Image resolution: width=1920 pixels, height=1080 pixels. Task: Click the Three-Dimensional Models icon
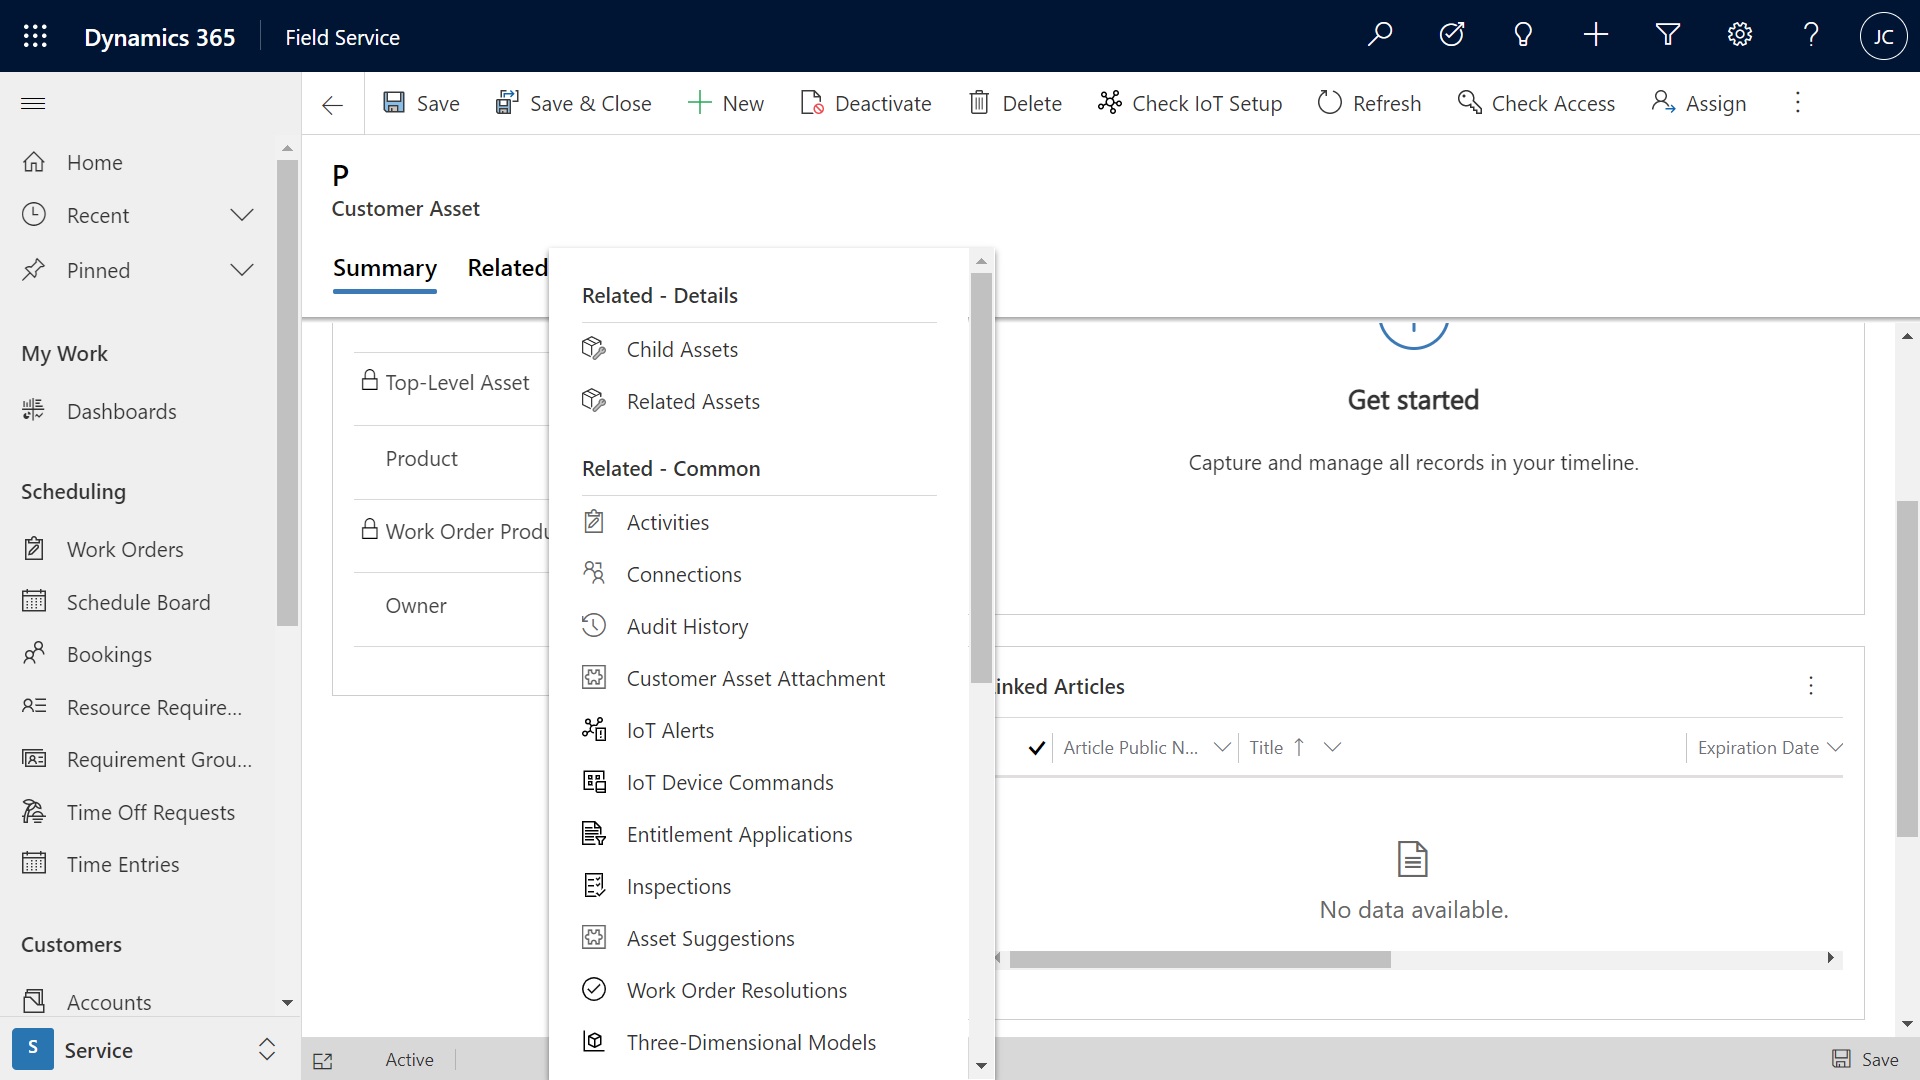point(595,1040)
